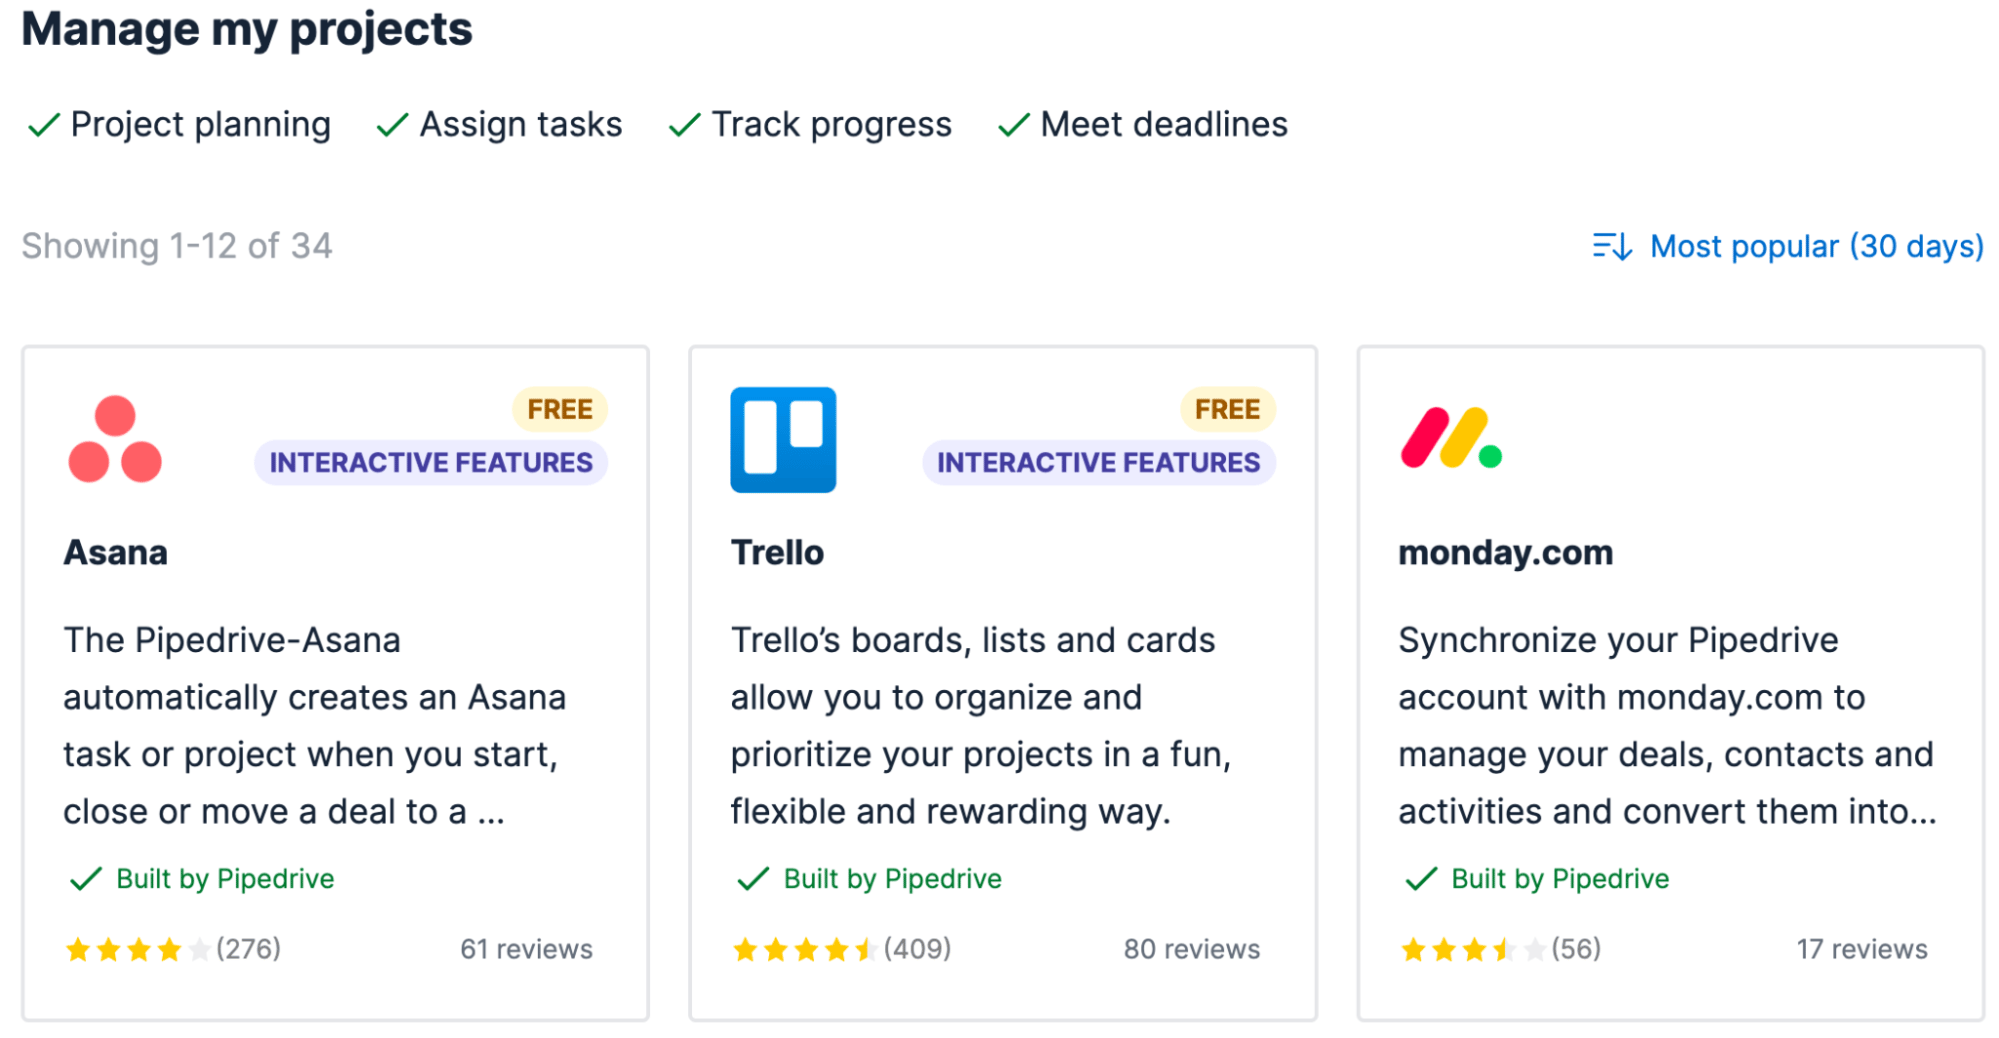Select the Track progress filter

(830, 124)
